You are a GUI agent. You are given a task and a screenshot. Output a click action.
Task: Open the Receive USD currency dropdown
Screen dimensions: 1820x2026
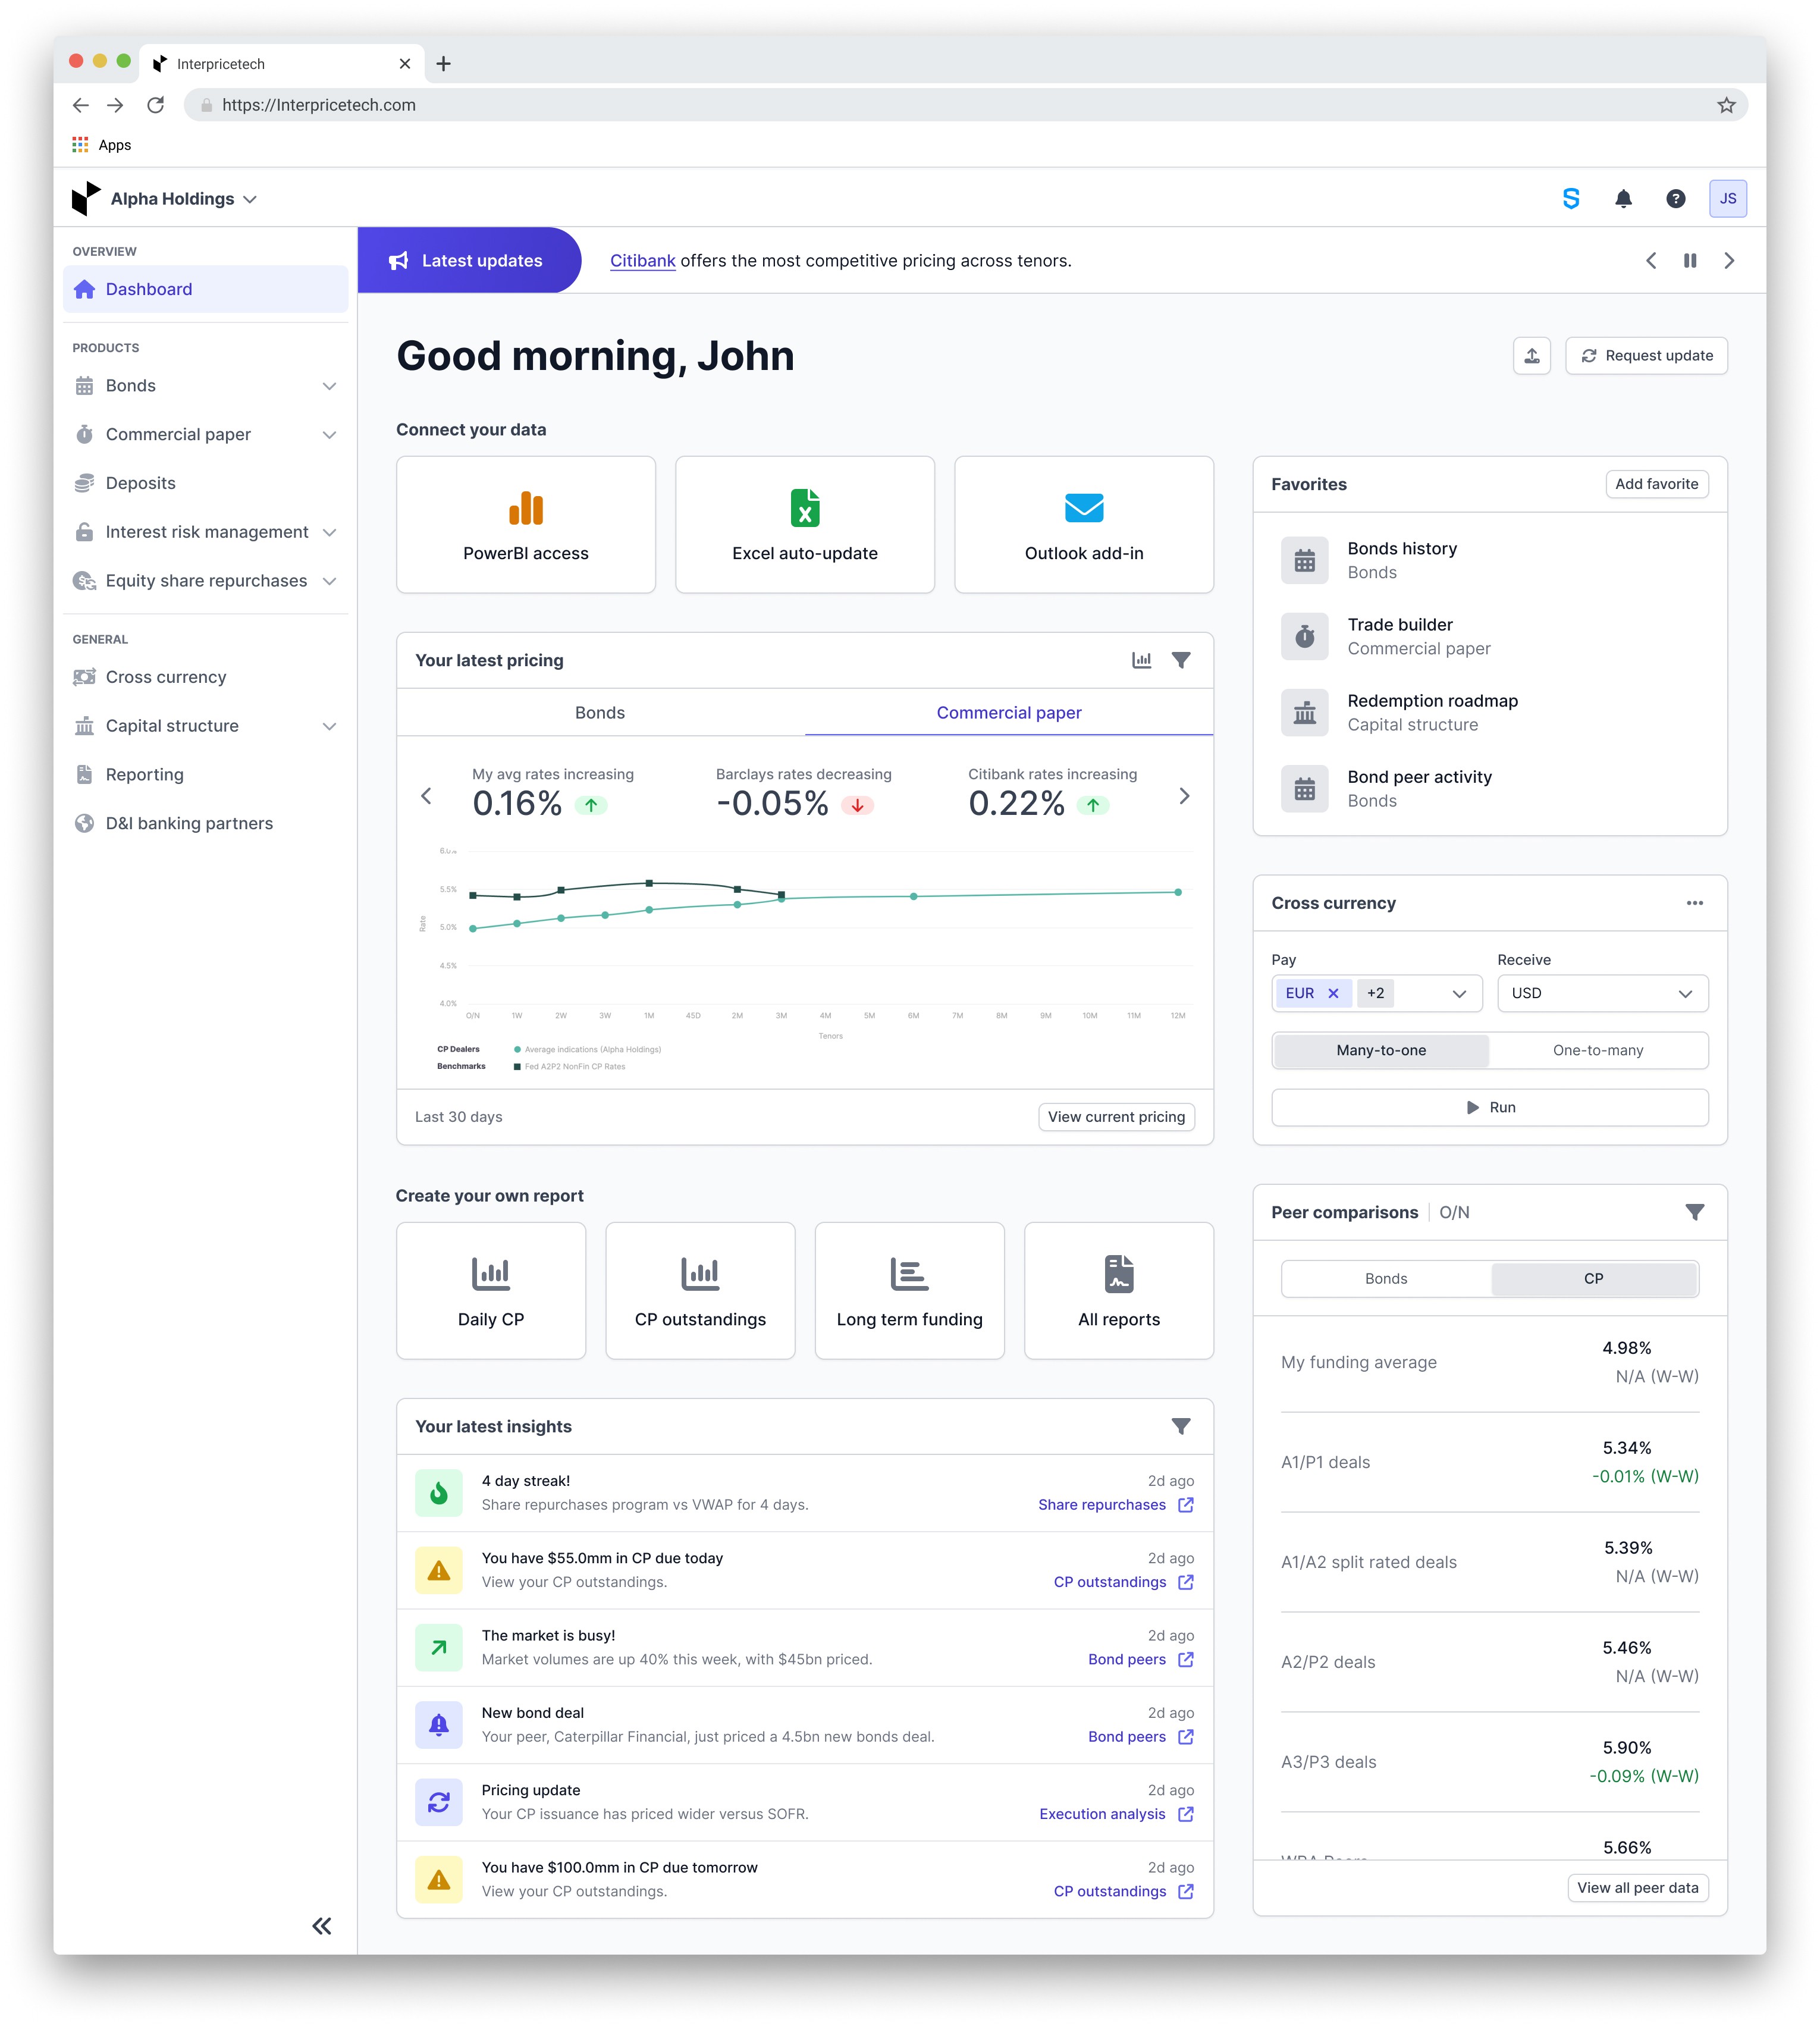pyautogui.click(x=1601, y=993)
